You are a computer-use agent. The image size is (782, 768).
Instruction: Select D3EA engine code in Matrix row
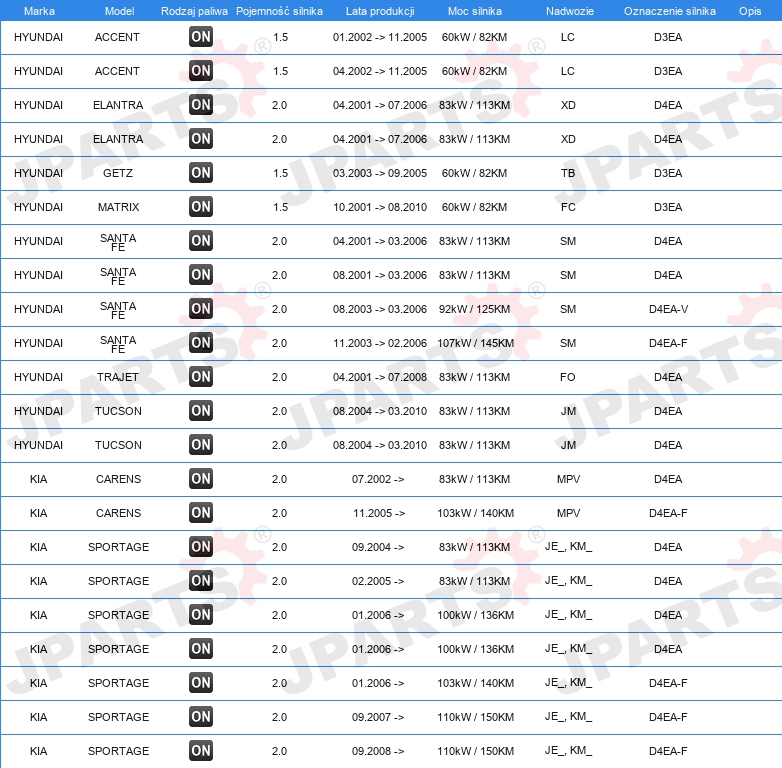coord(668,207)
